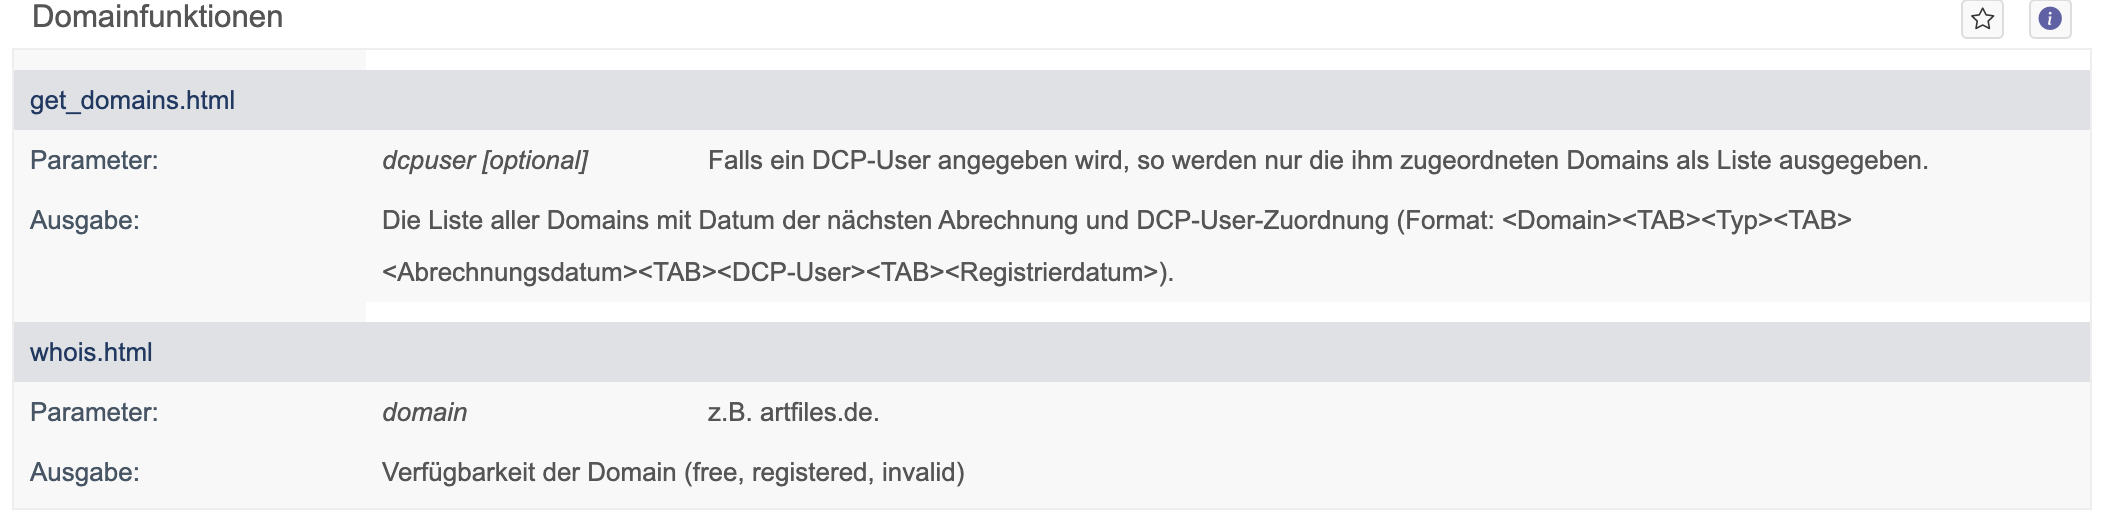Click the first Parameter: label under get_domains.html
The height and width of the screenshot is (512, 2110).
tap(94, 160)
